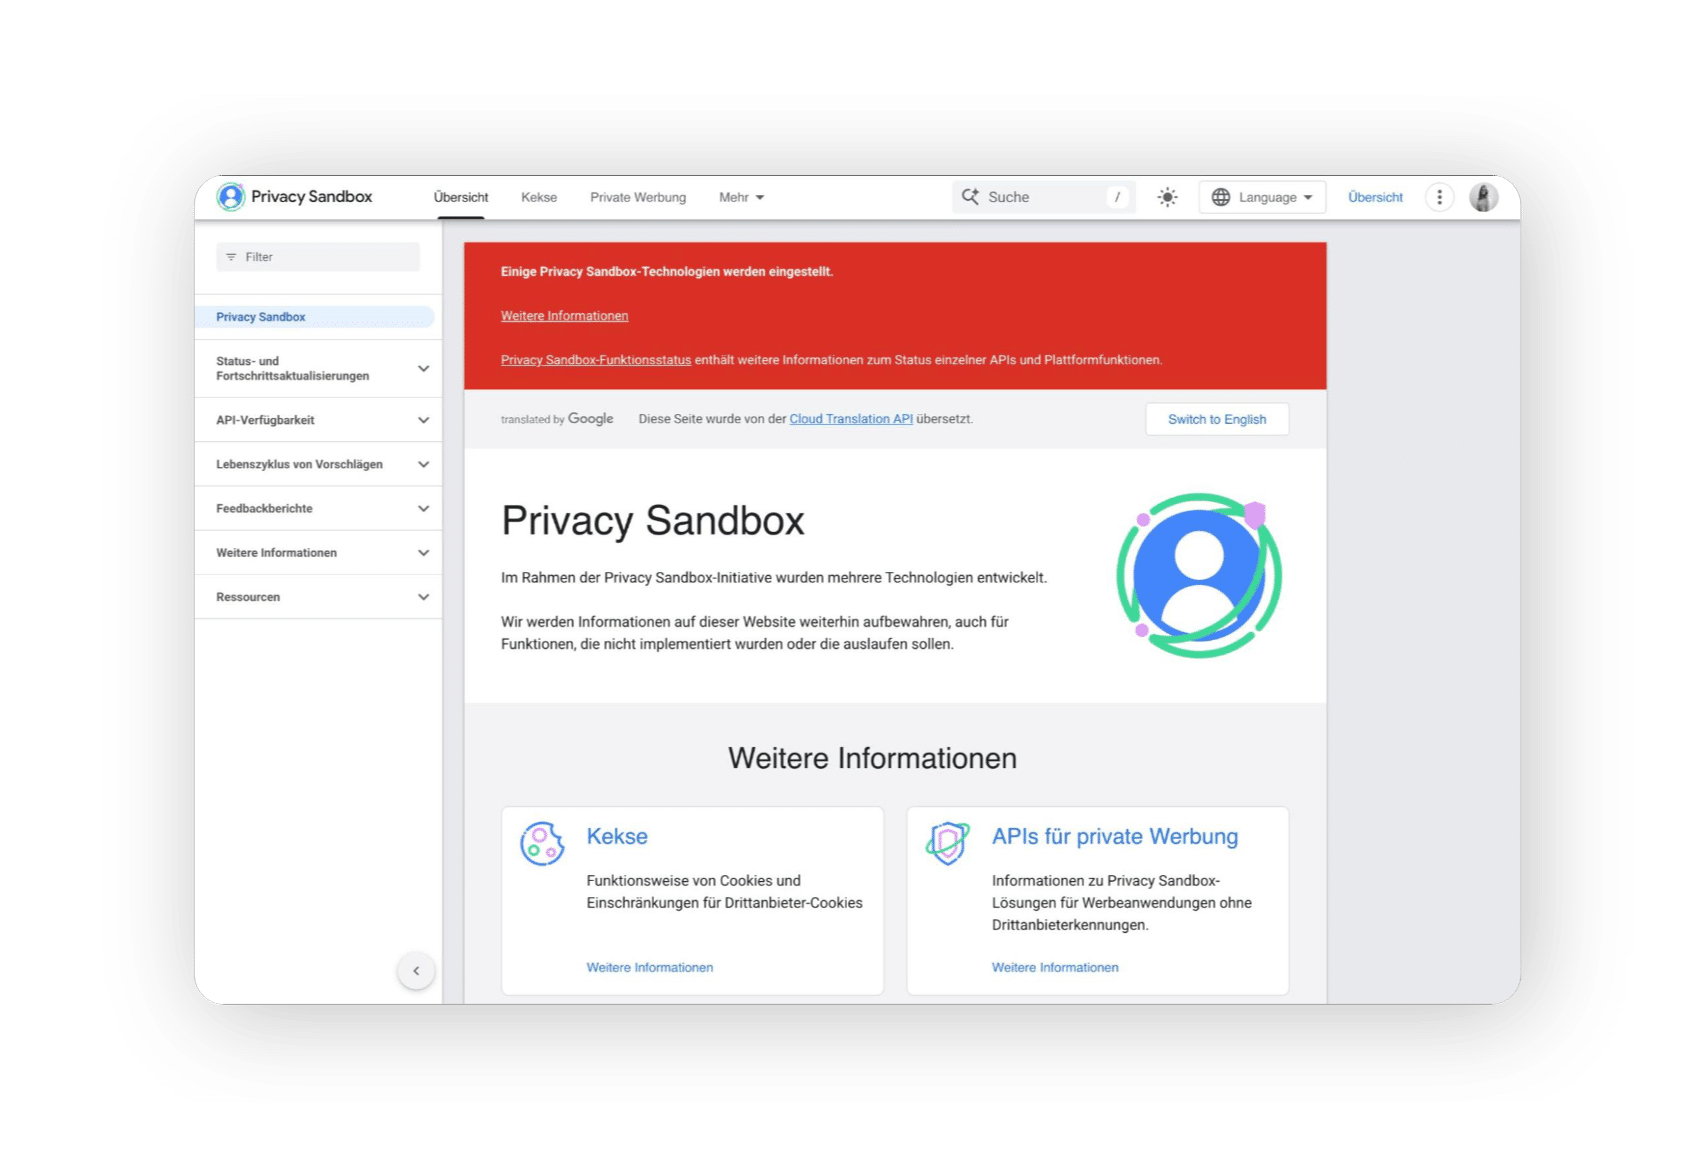Click the large Privacy Sandbox illustration
The image size is (1694, 1152).
click(1199, 576)
